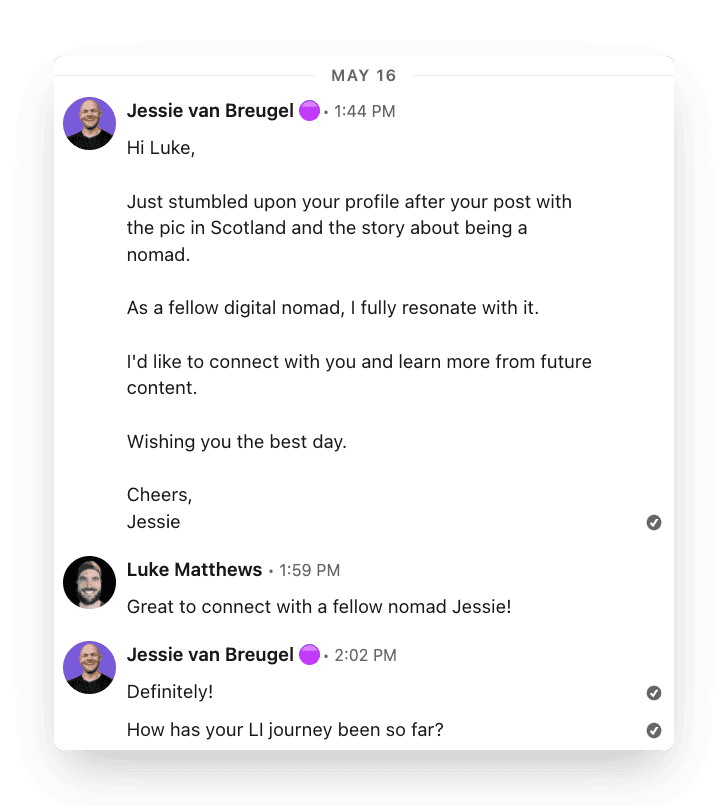Click the read receipt checkmark next to "Definitely!"
Image resolution: width=728 pixels, height=806 pixels.
point(654,692)
